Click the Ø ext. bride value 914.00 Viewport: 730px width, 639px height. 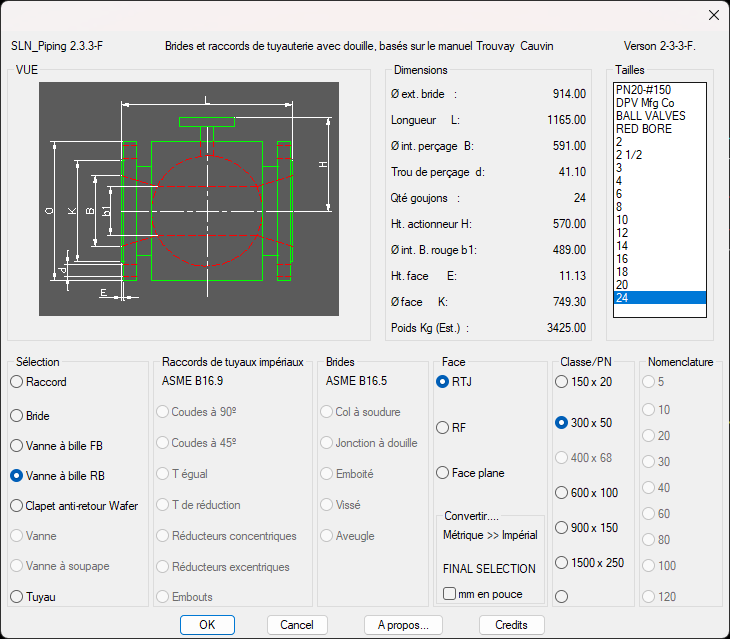coord(569,94)
